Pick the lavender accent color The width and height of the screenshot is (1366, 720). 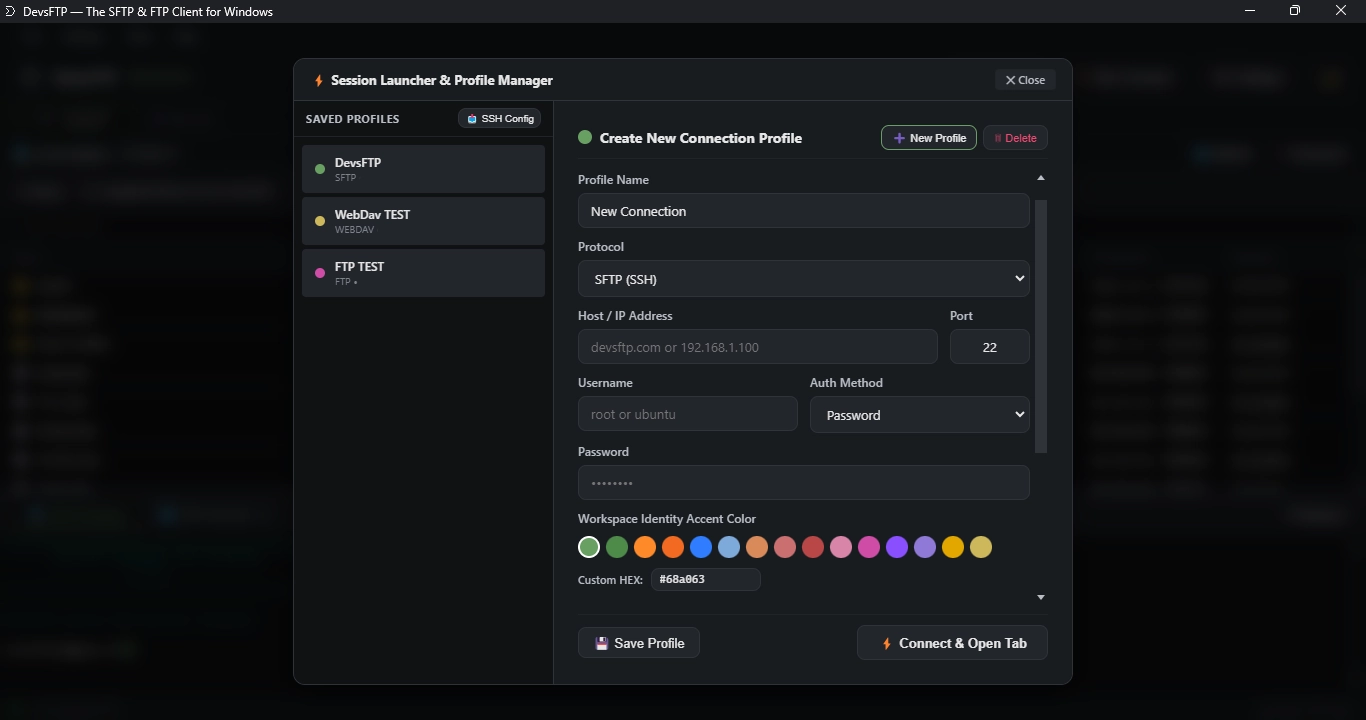[925, 547]
